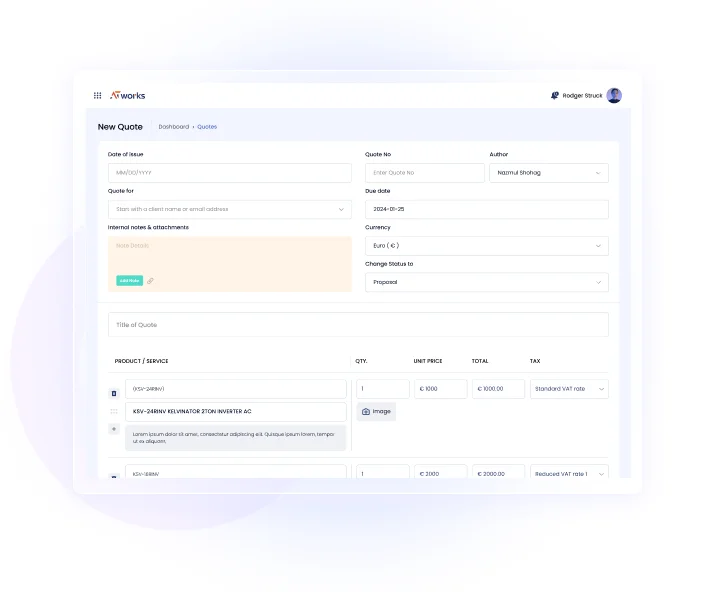Screen dimensions: 704x592
Task: Go to Dashboard in the breadcrumb
Action: point(173,127)
